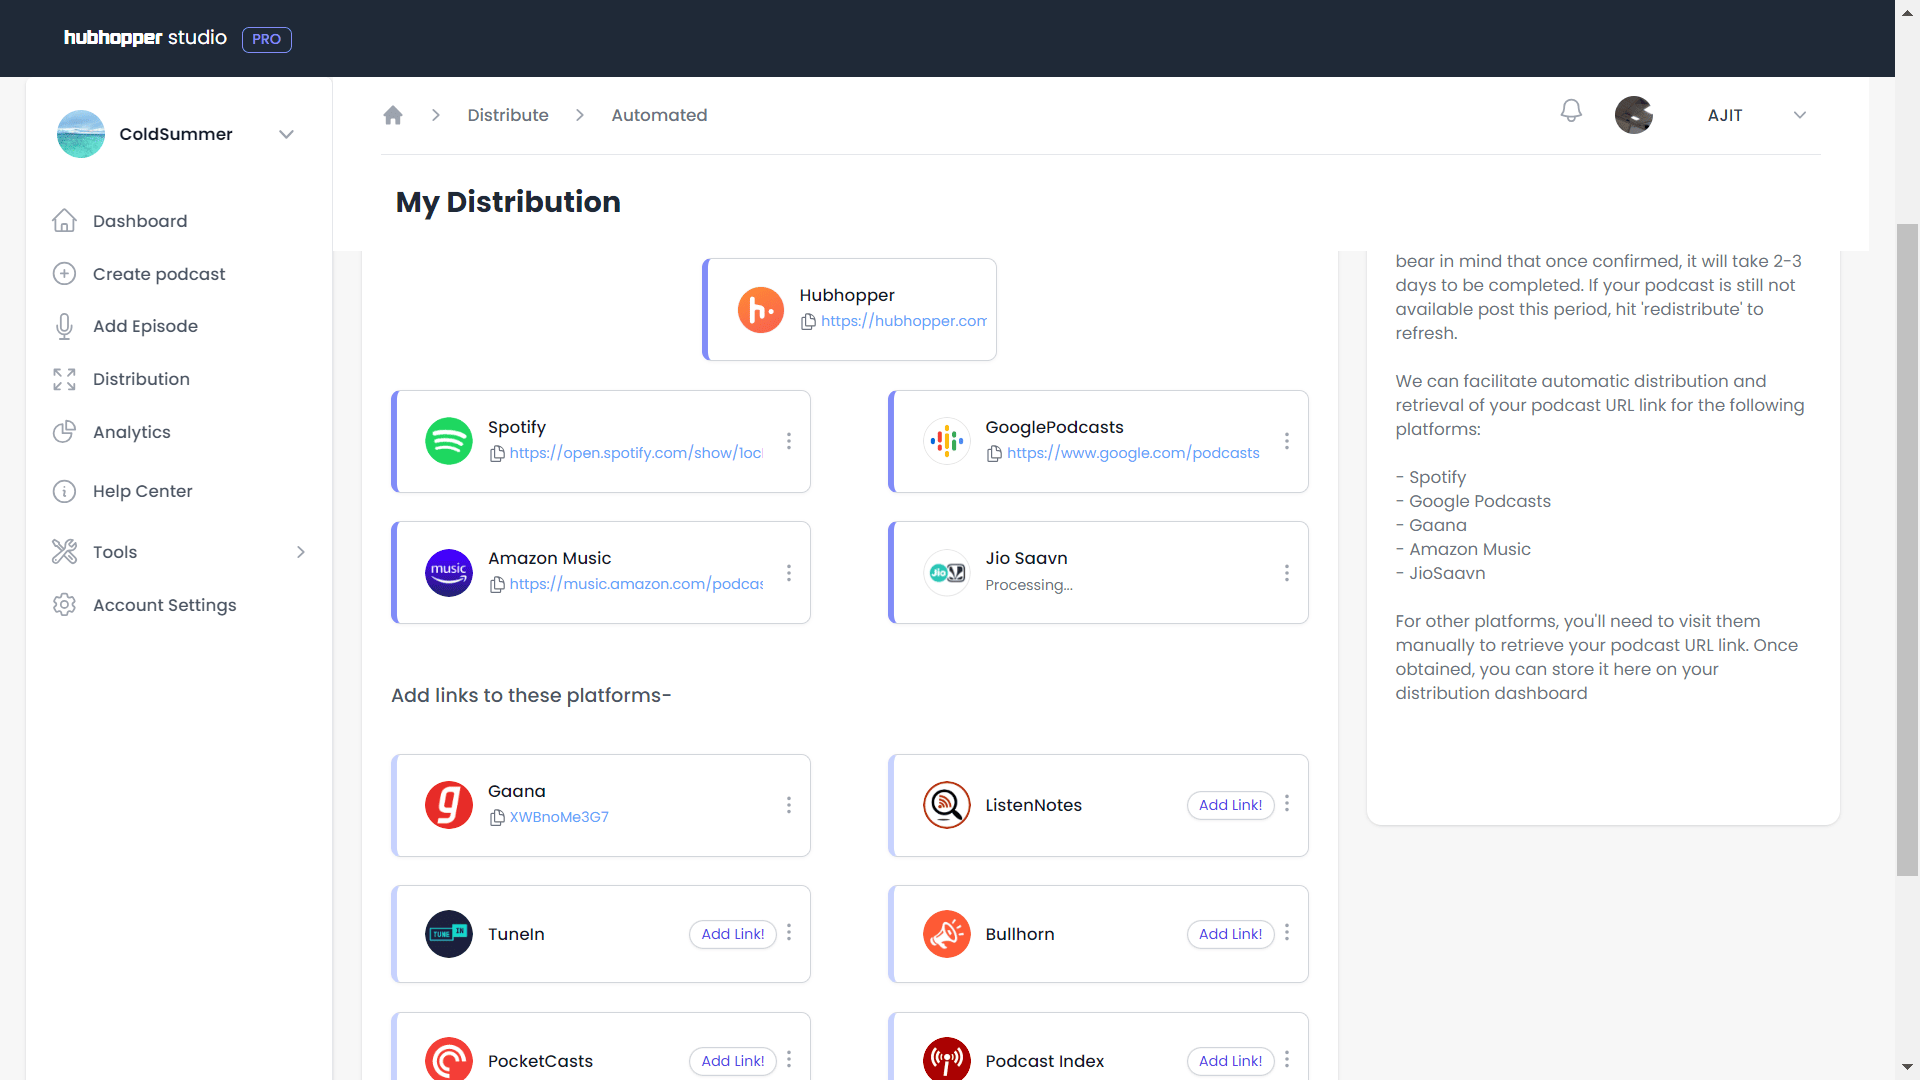Image resolution: width=1920 pixels, height=1080 pixels.
Task: Go to Analytics in sidebar
Action: click(131, 432)
